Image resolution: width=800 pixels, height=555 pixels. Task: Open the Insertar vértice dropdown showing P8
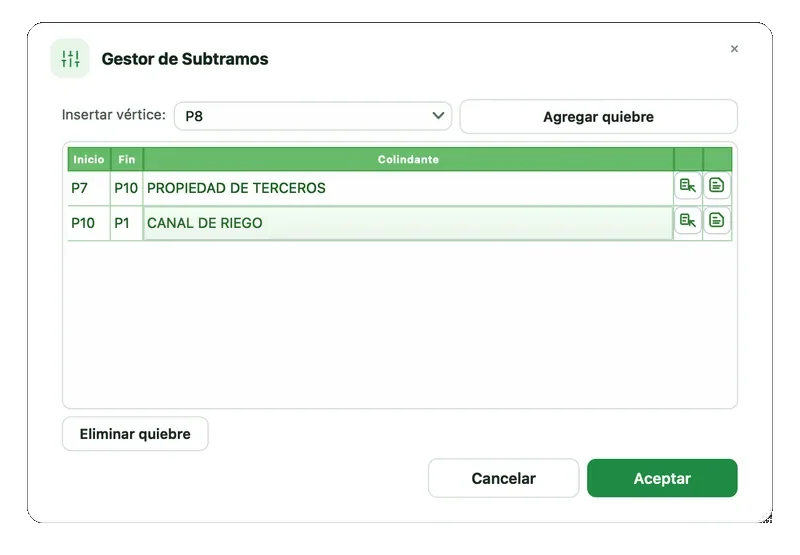(x=313, y=116)
